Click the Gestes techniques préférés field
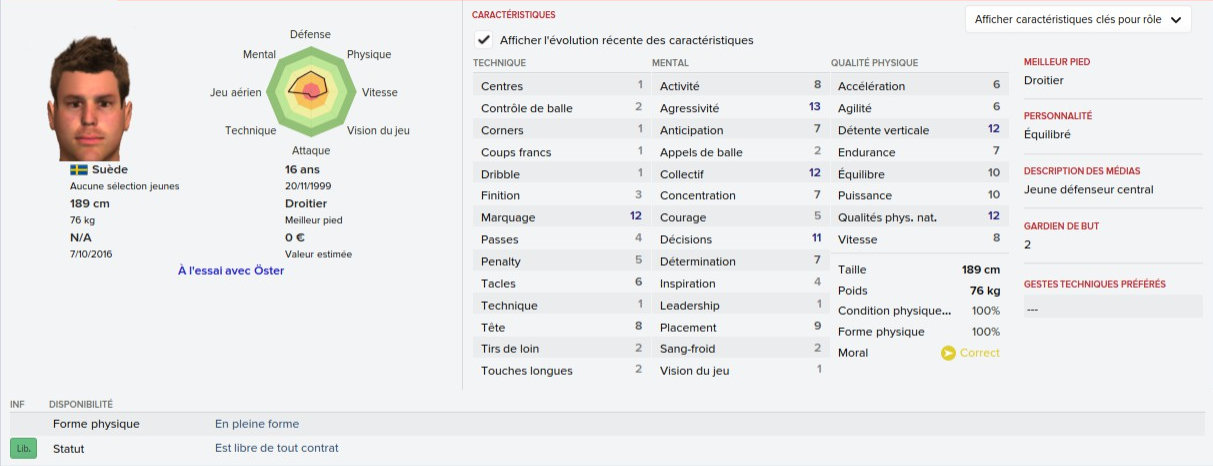 (x=1112, y=309)
